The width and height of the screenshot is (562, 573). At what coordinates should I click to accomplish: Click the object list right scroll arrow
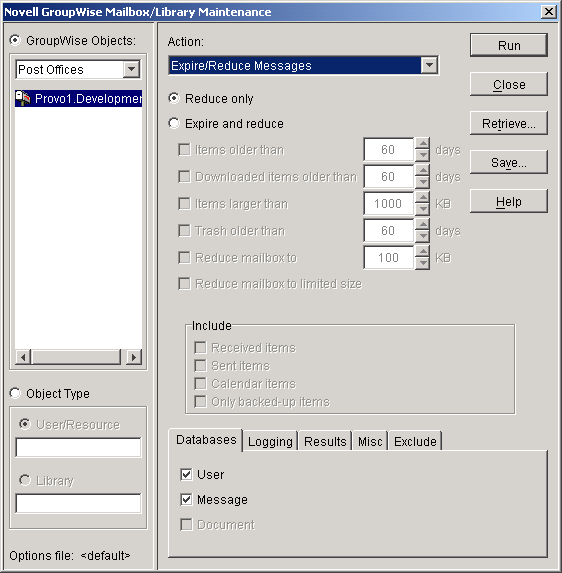[x=134, y=357]
